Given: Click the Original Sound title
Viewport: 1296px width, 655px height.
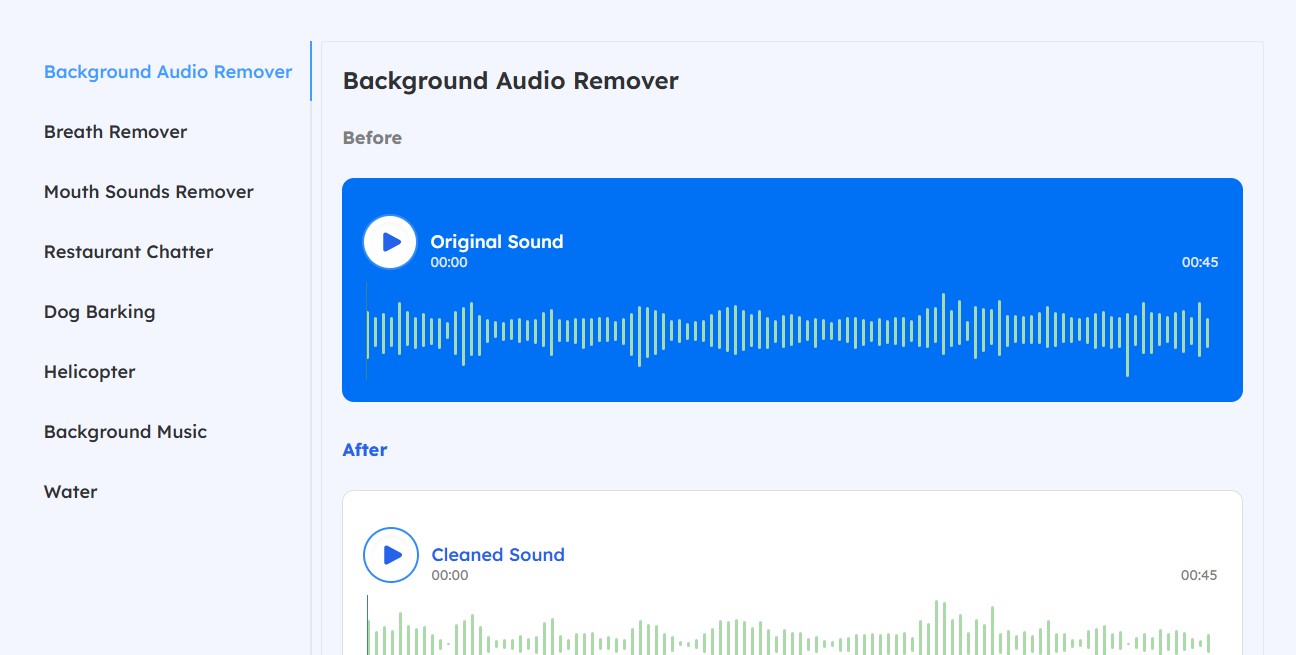Looking at the screenshot, I should [497, 241].
